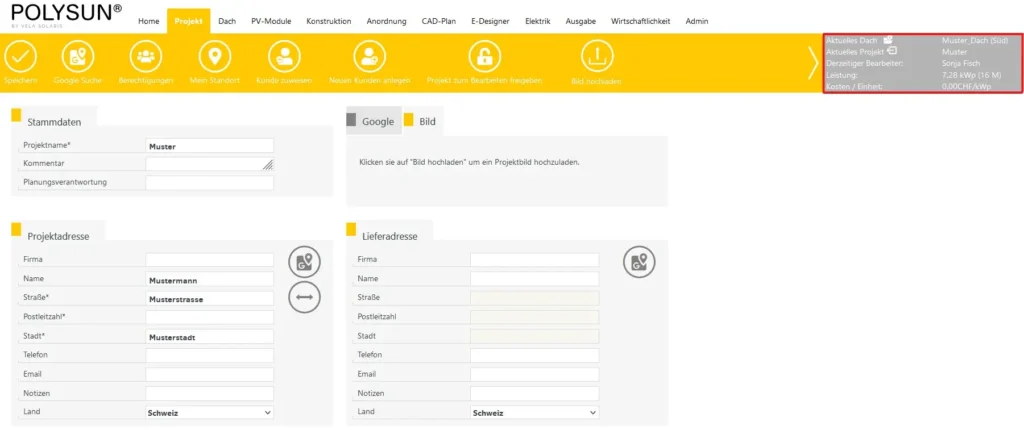Click the Google map icon beside Projektadresse

click(x=304, y=263)
